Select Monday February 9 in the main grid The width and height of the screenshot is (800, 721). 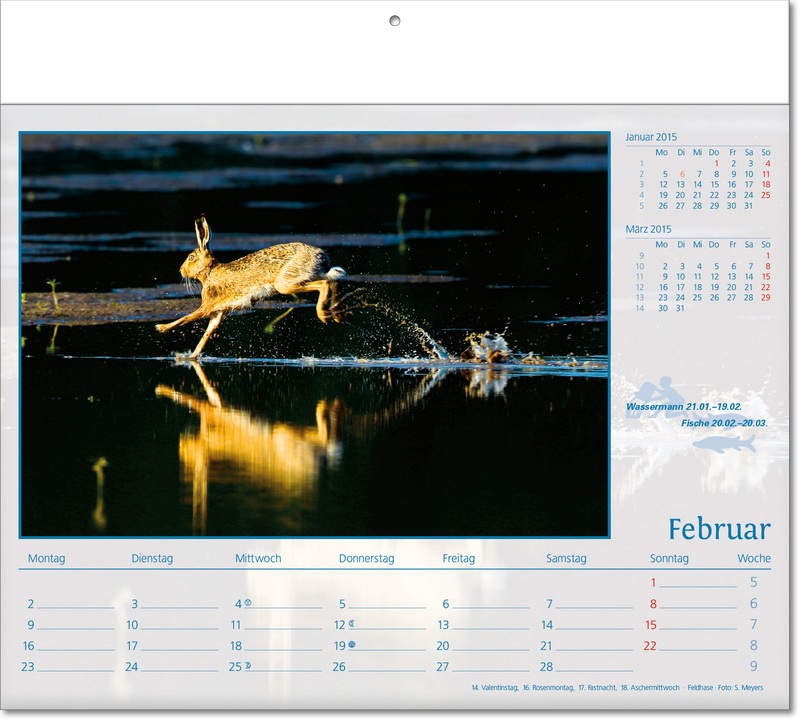pos(31,625)
